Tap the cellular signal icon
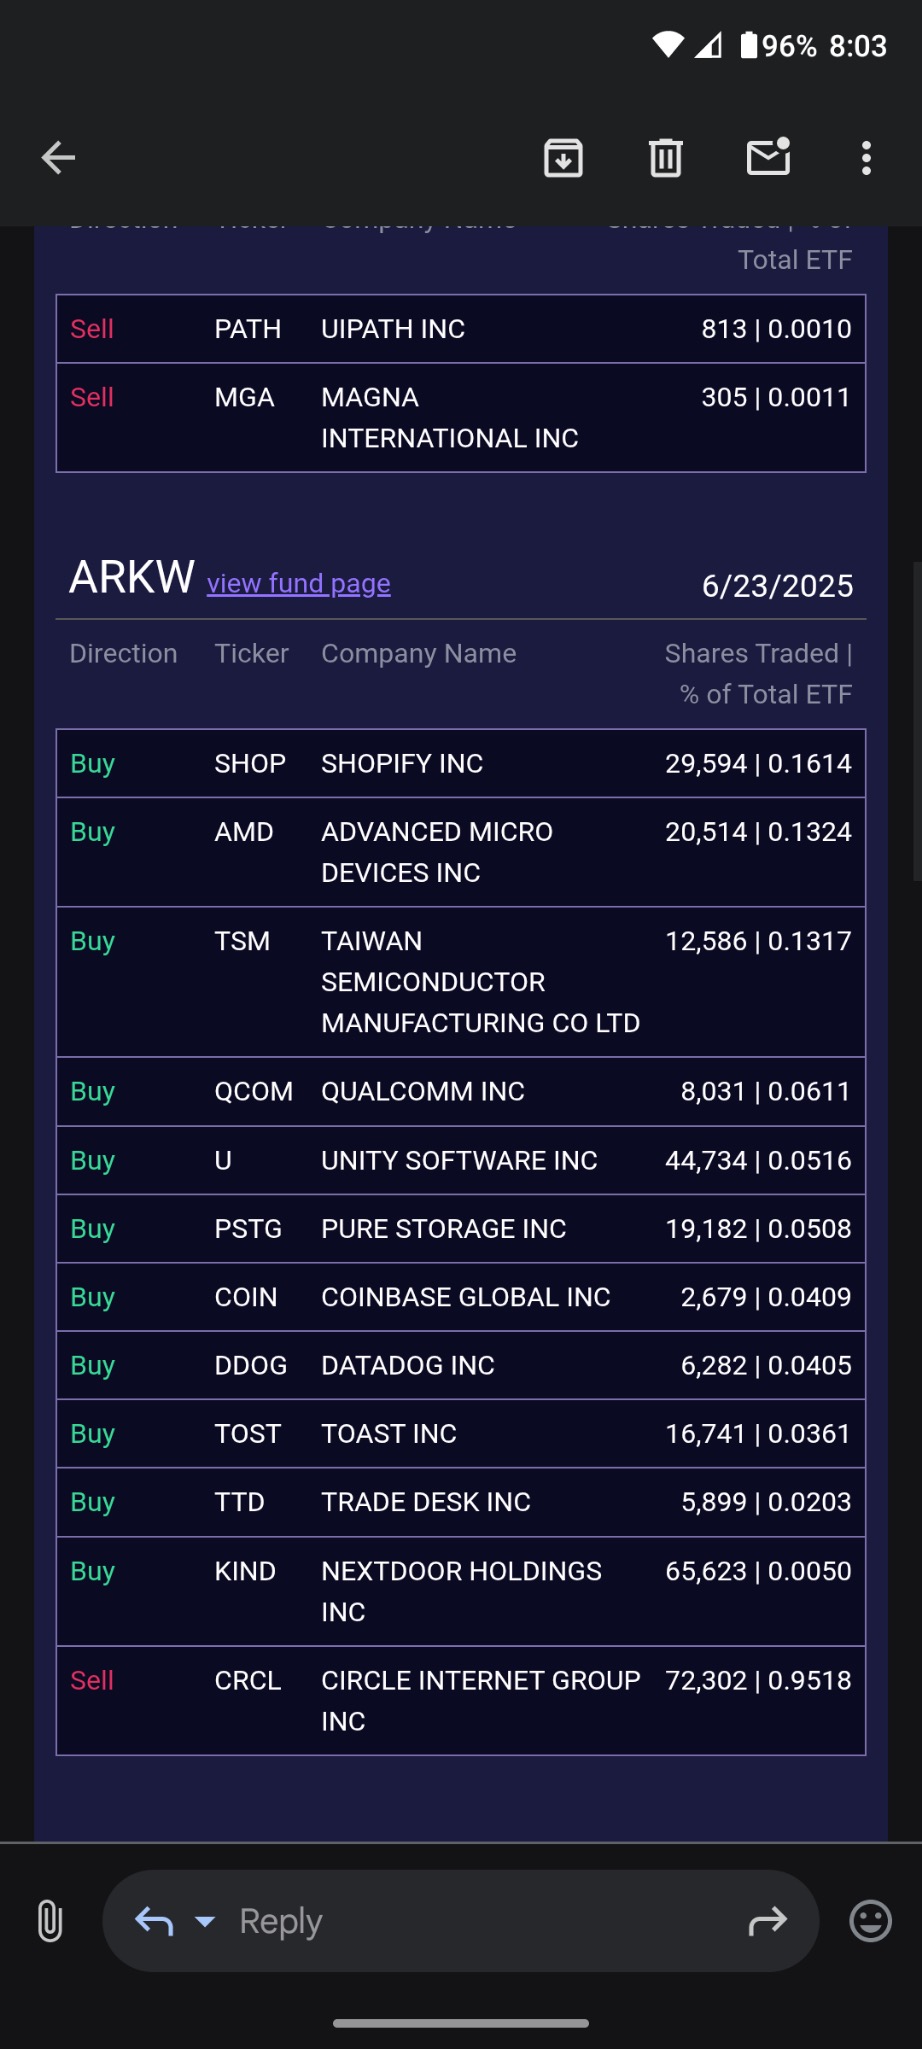922x2049 pixels. (708, 45)
